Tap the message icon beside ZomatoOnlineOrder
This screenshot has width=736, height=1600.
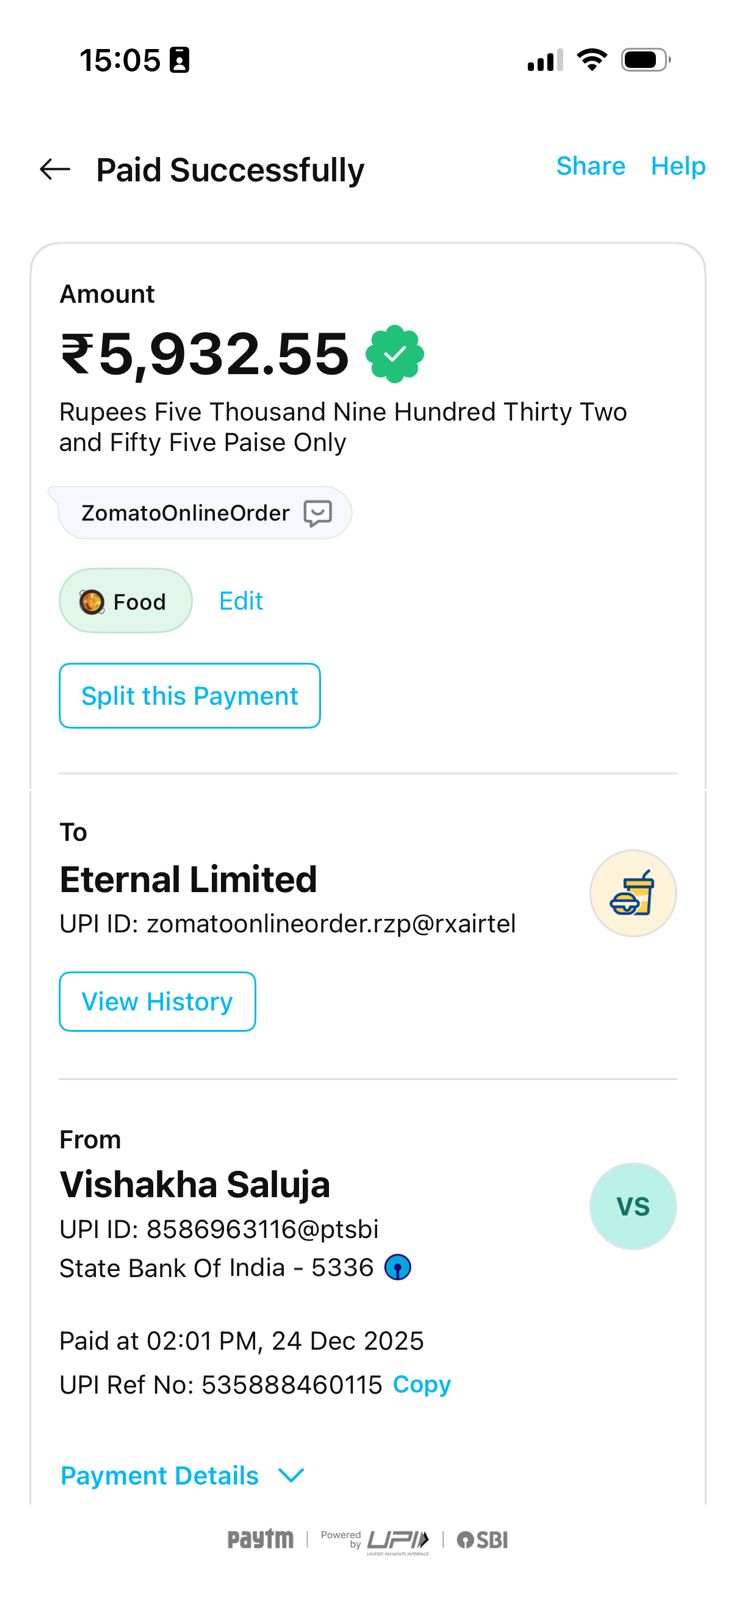(318, 514)
